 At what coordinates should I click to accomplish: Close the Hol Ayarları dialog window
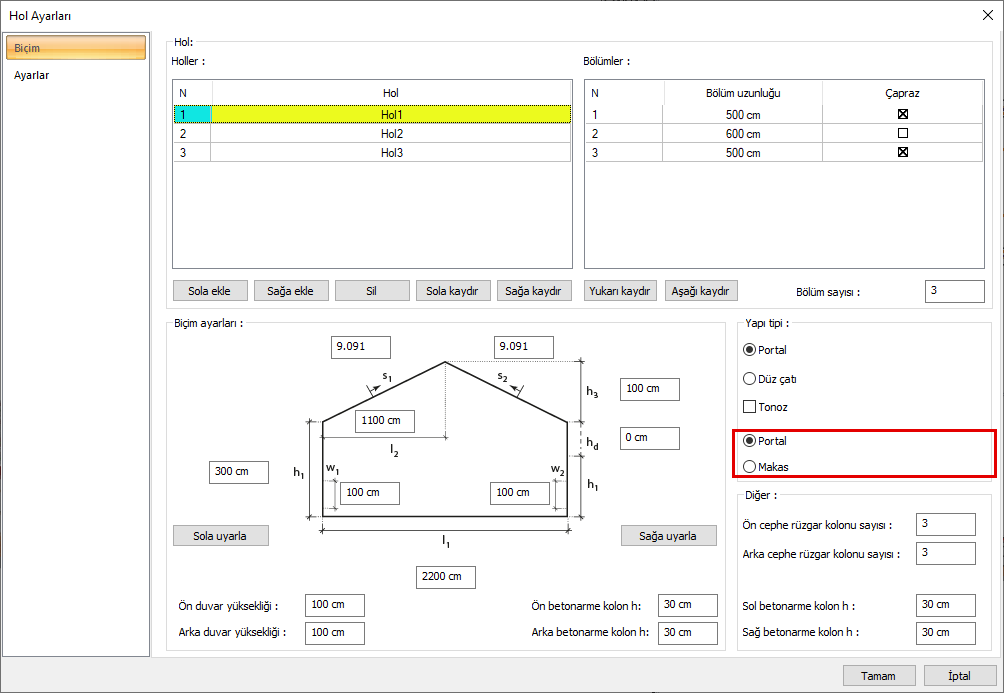click(987, 15)
